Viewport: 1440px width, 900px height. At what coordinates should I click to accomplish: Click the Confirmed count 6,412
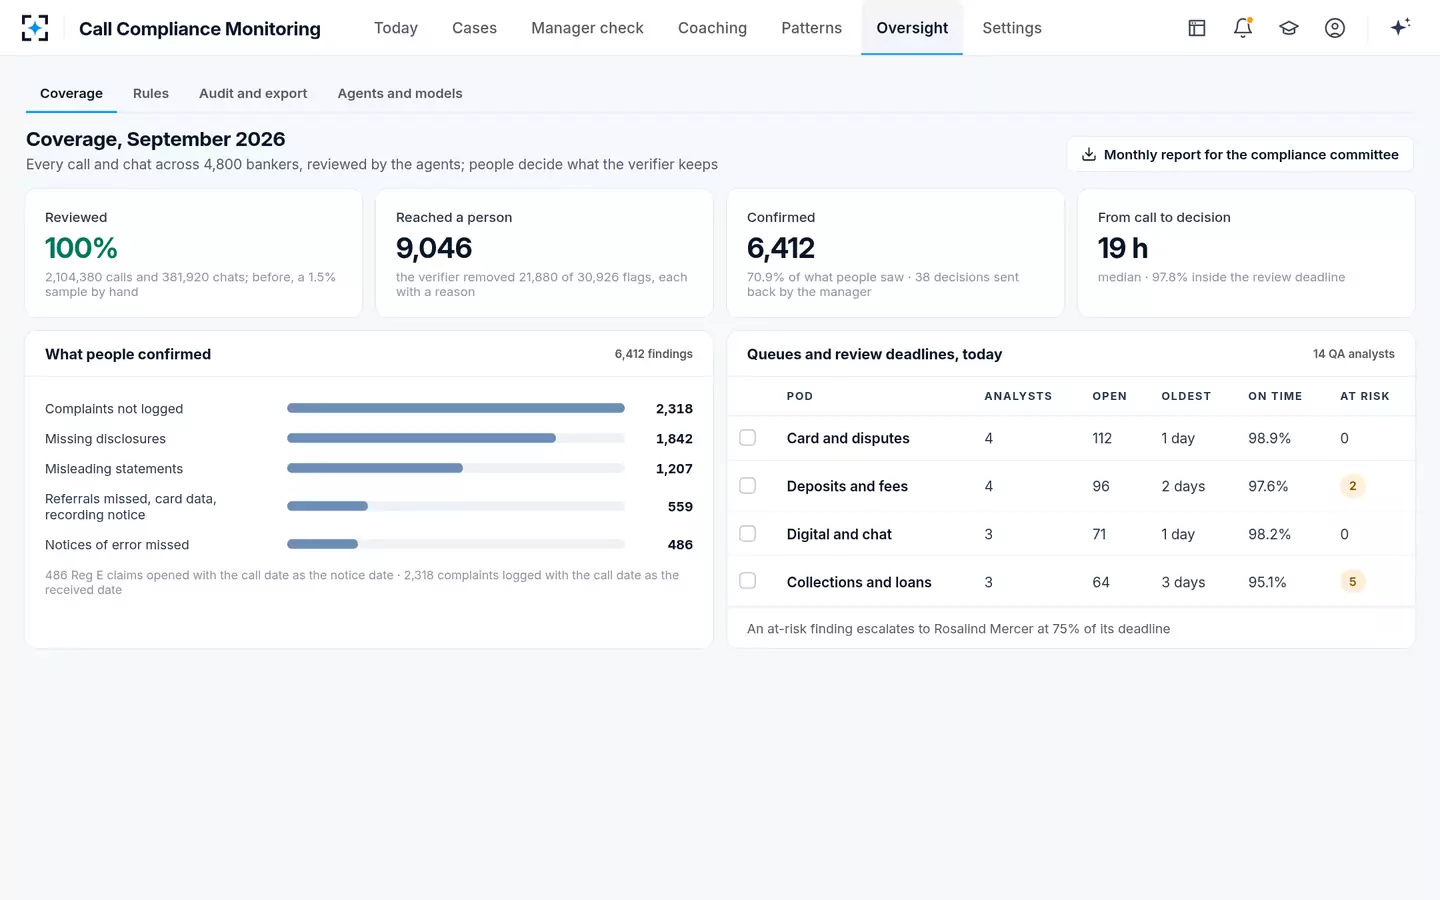(781, 248)
